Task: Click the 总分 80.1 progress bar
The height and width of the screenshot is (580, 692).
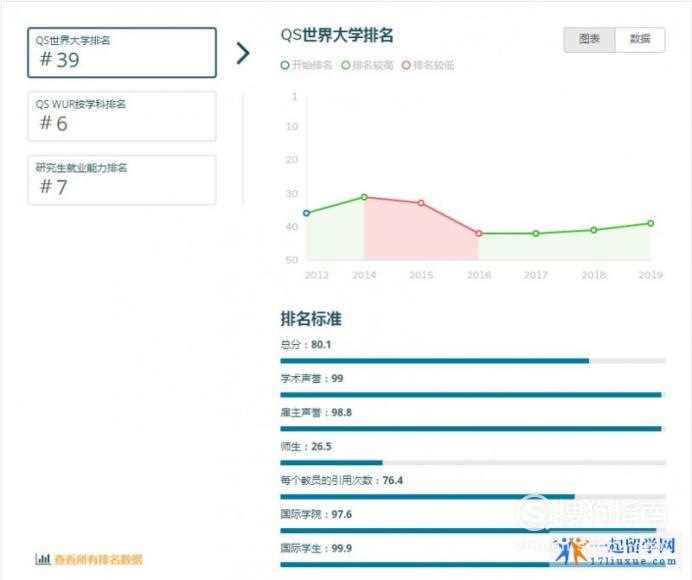Action: [x=473, y=361]
